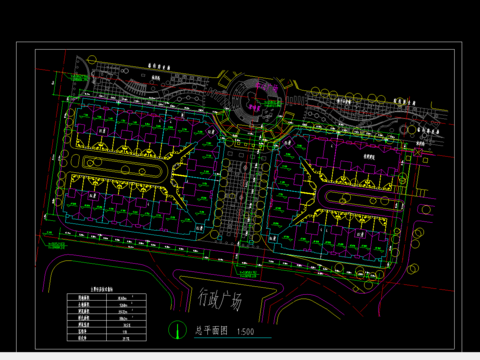Select the 1:500 scale text

(245, 331)
